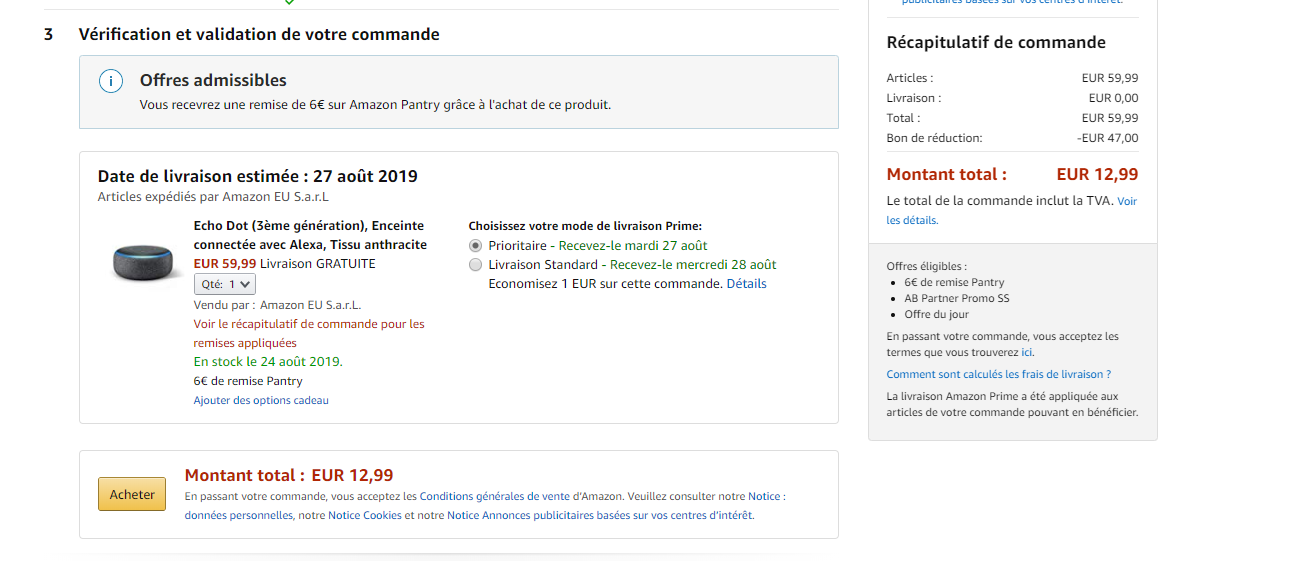Viewport: 1309px width, 561px height.
Task: Open Voir les détails TVA link
Action: tap(1126, 202)
